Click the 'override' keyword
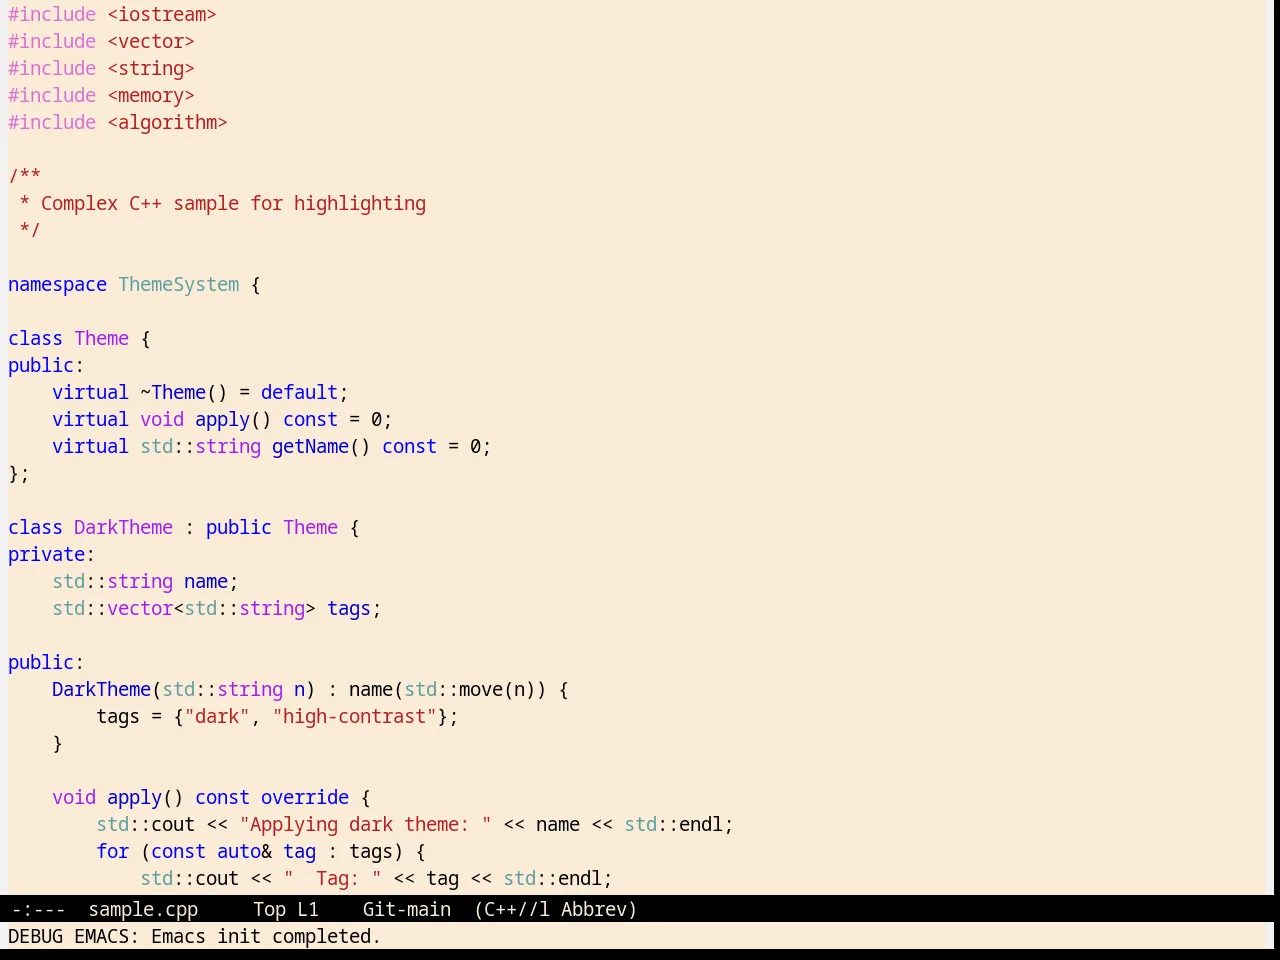 (305, 797)
